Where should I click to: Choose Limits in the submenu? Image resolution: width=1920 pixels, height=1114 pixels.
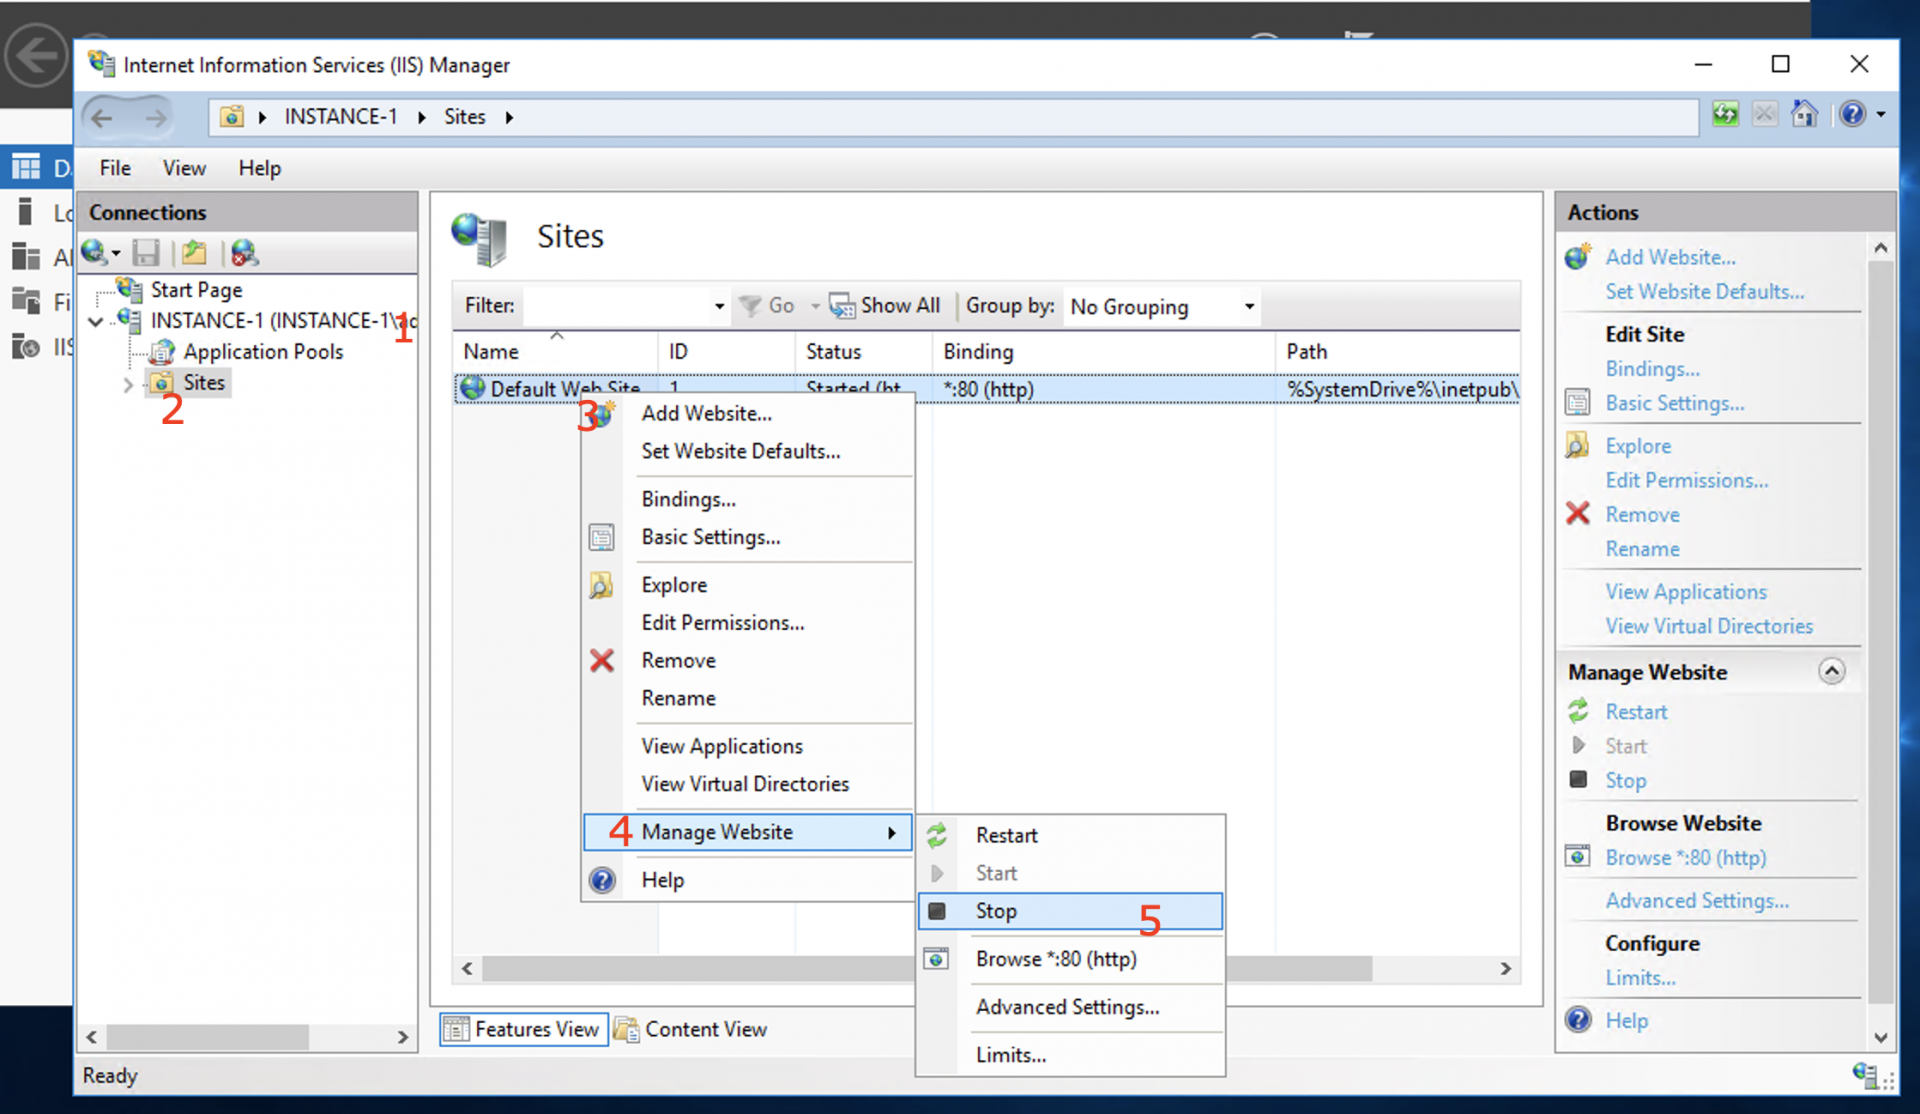1010,1055
